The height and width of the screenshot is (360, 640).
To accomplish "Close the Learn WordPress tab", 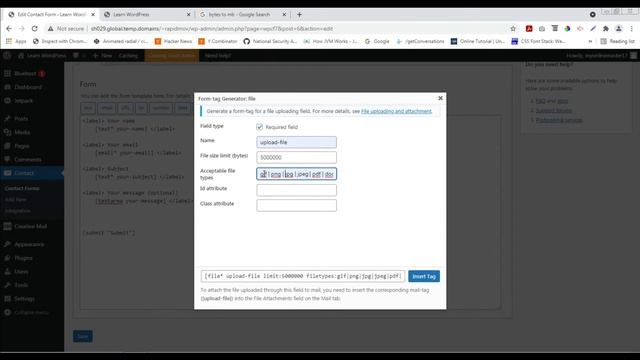I will (x=189, y=14).
